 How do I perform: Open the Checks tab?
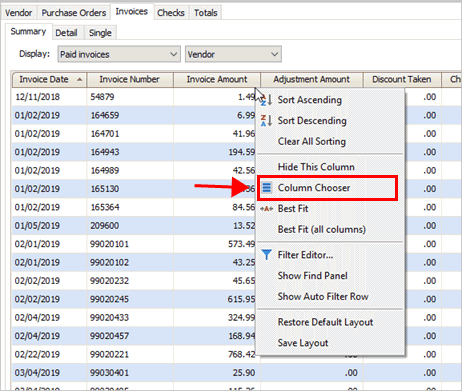point(171,13)
